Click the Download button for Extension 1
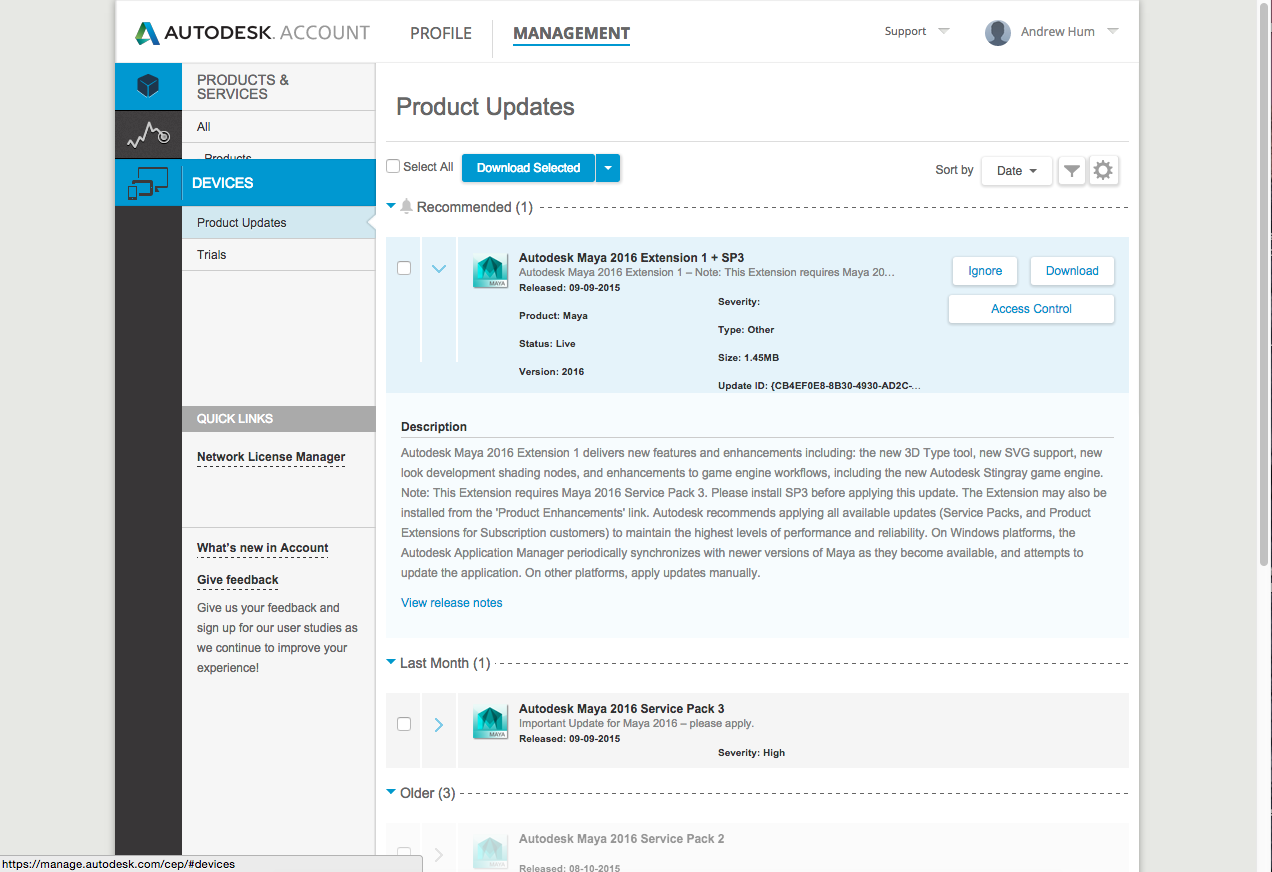The width and height of the screenshot is (1272, 872). [1072, 271]
